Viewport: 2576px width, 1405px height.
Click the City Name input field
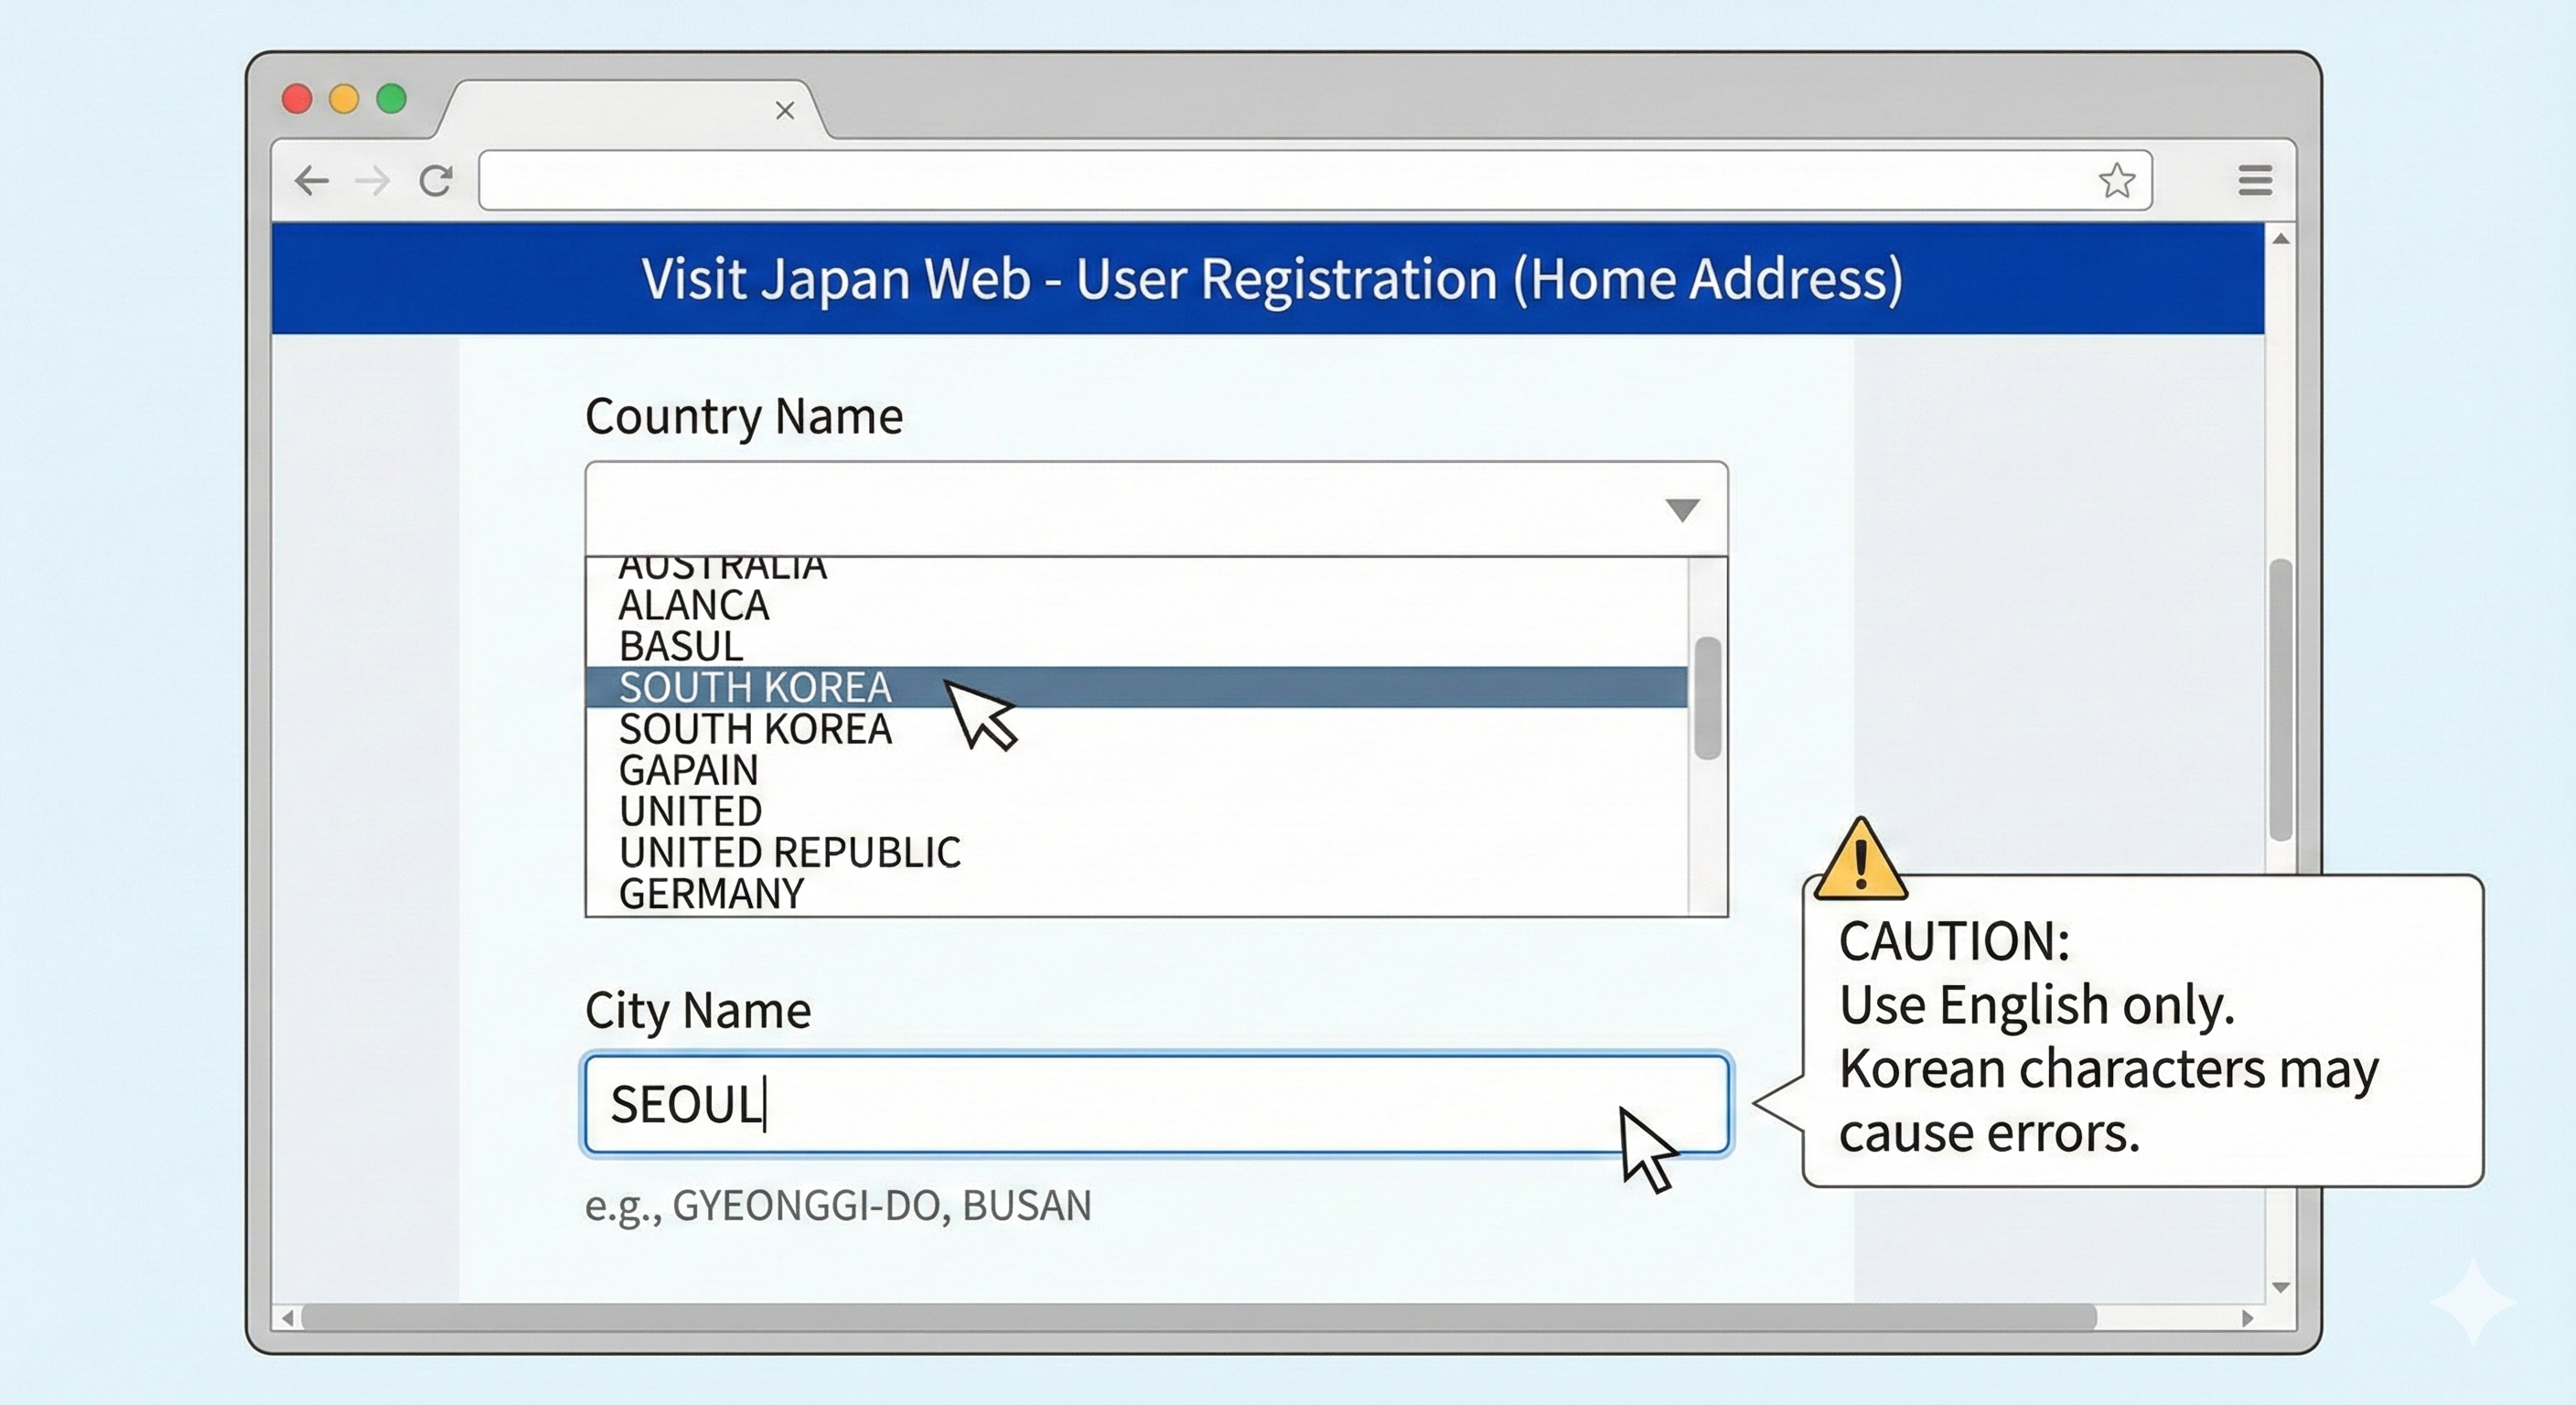[1155, 1104]
